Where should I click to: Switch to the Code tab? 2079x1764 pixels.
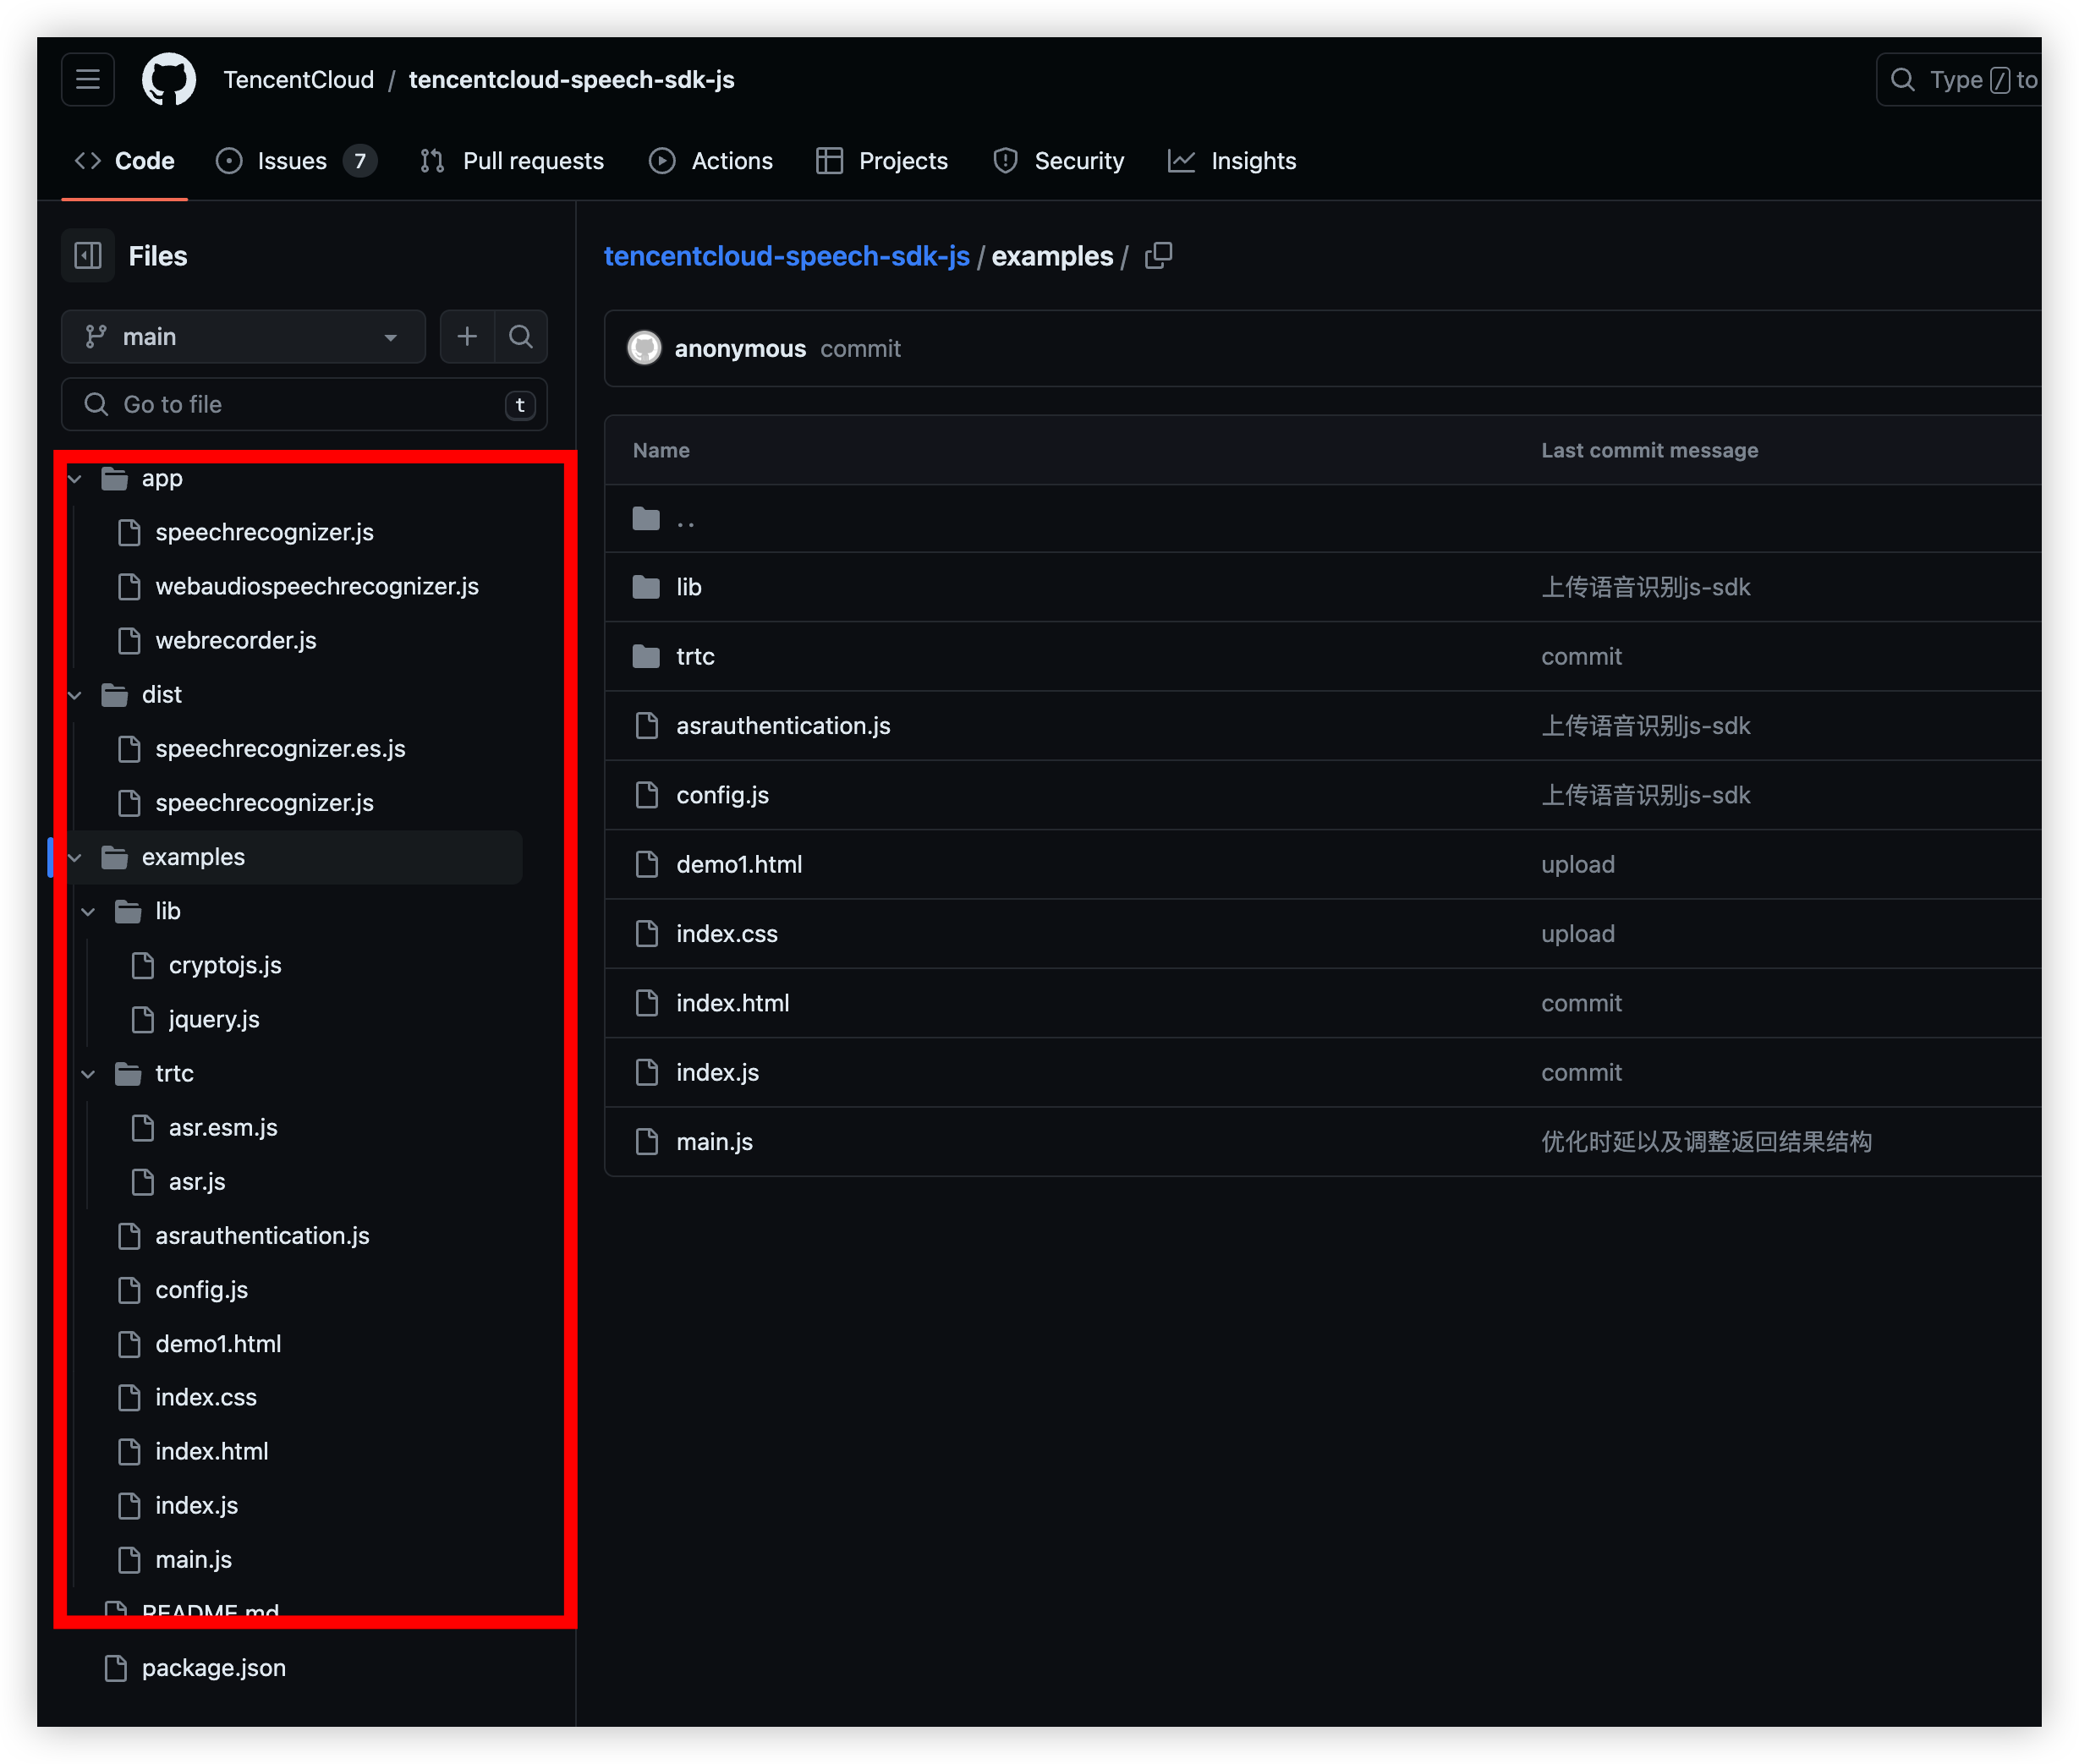[x=125, y=161]
